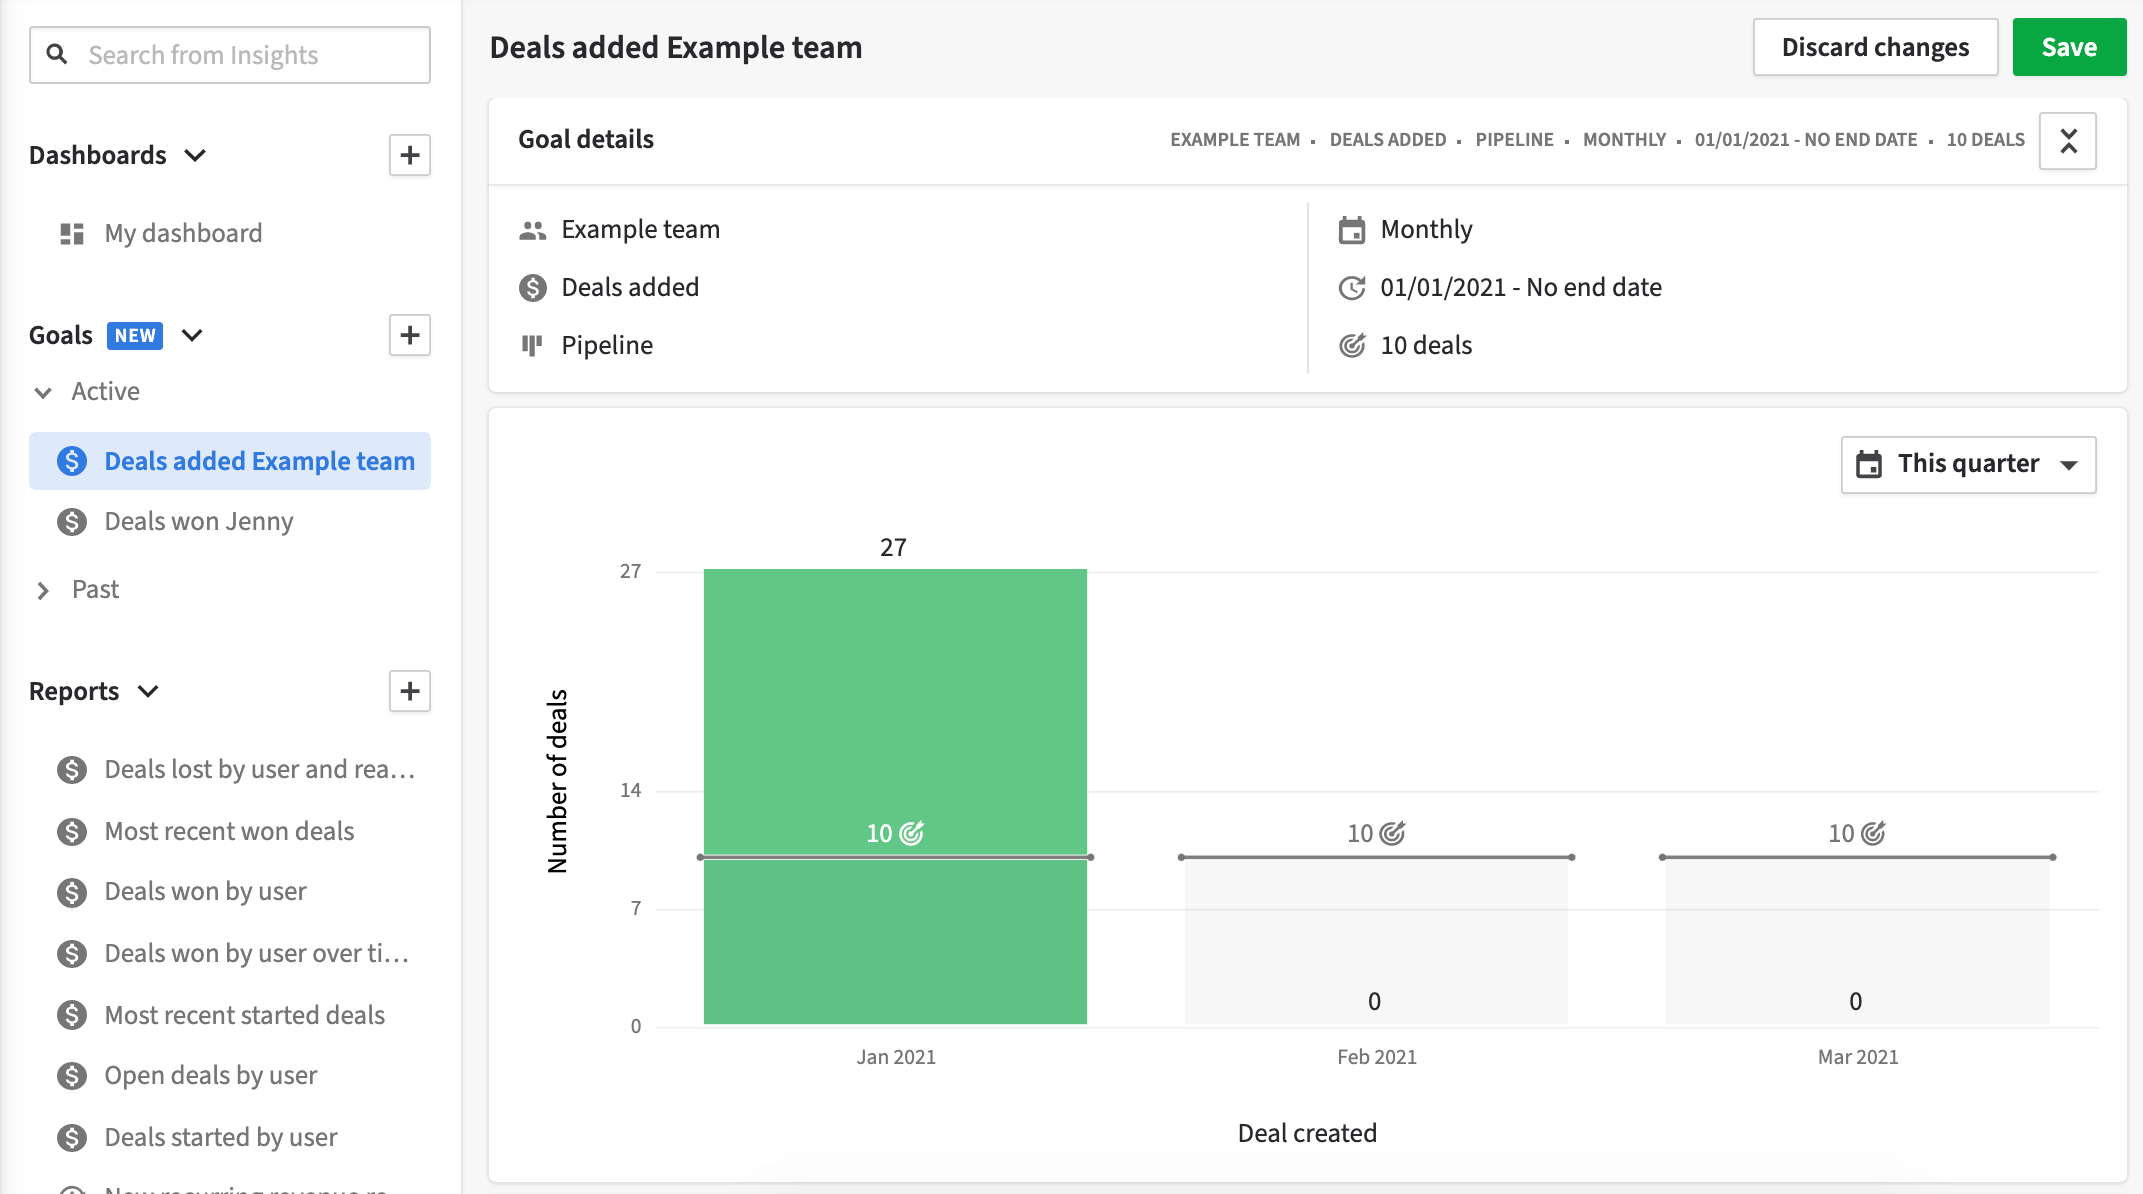Click the pipeline icon in Goal details

point(532,344)
